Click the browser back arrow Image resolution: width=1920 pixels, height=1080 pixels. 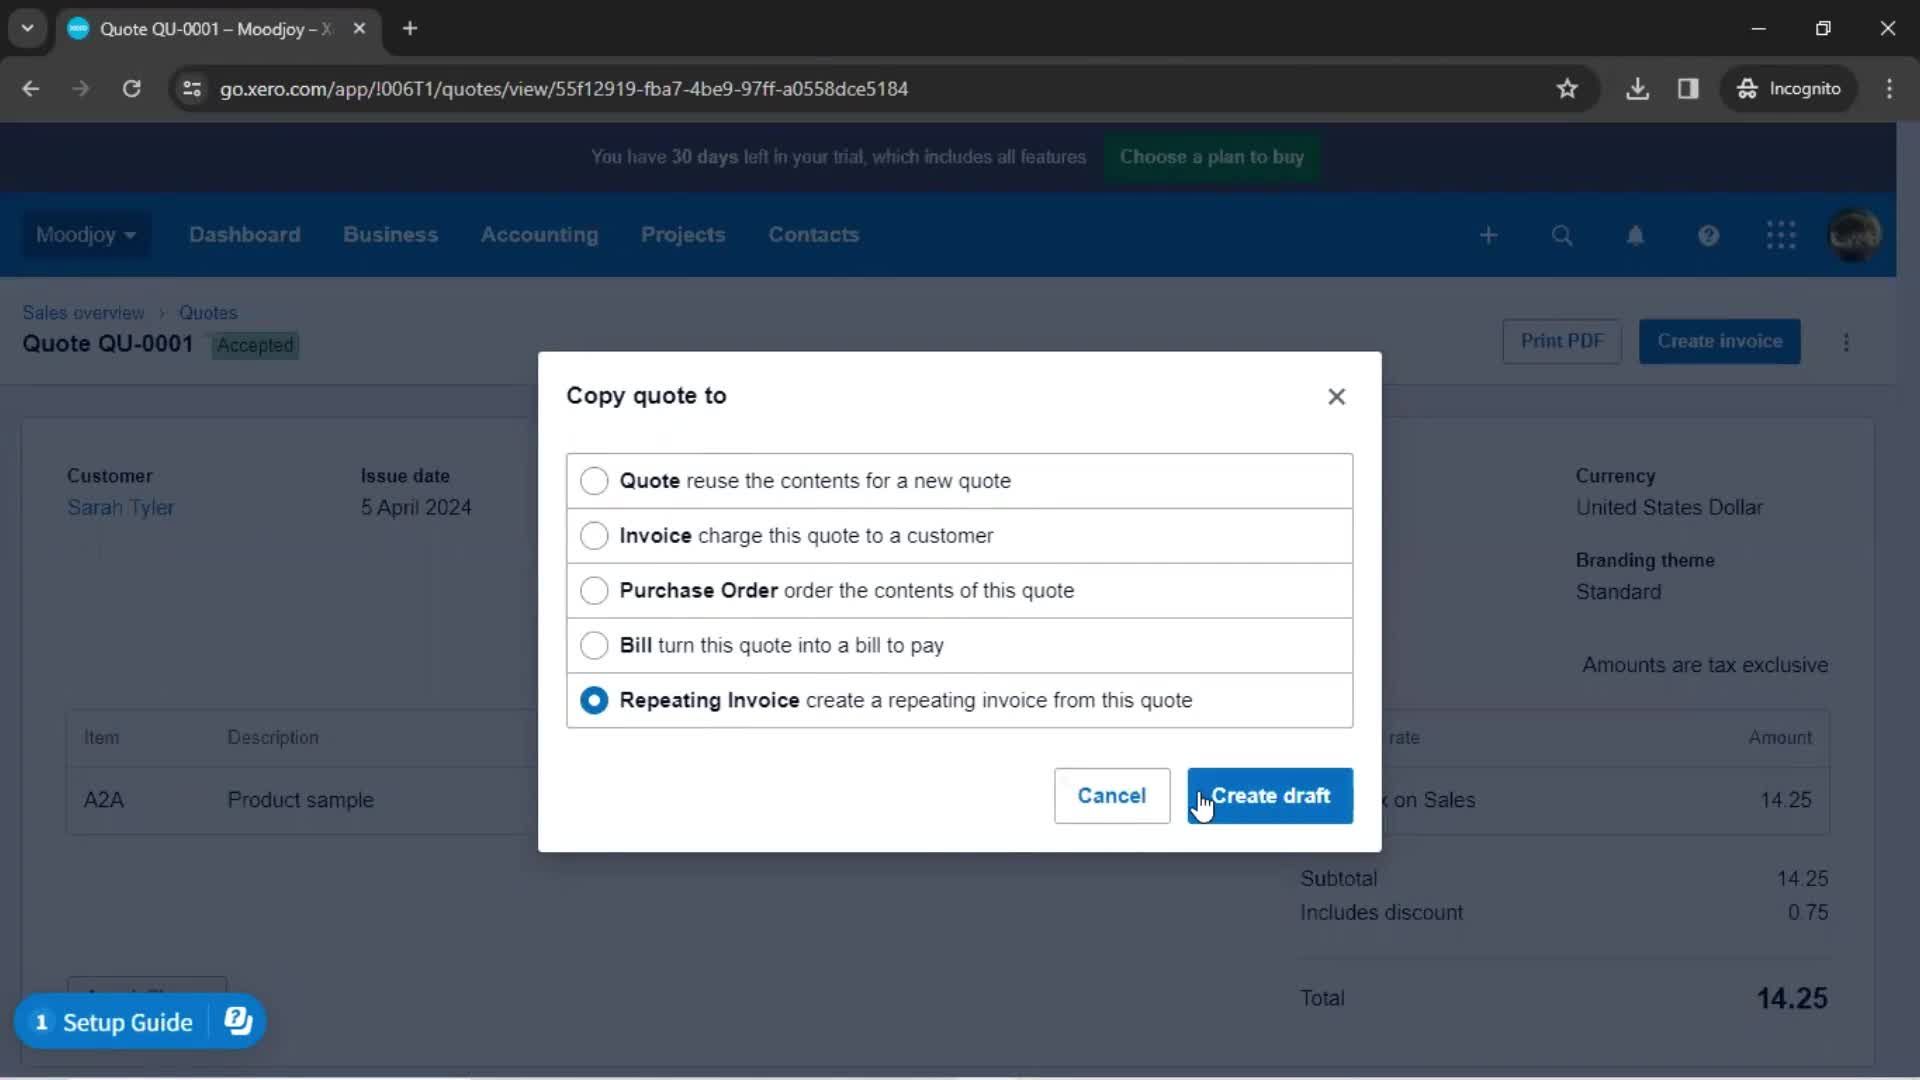pyautogui.click(x=31, y=89)
